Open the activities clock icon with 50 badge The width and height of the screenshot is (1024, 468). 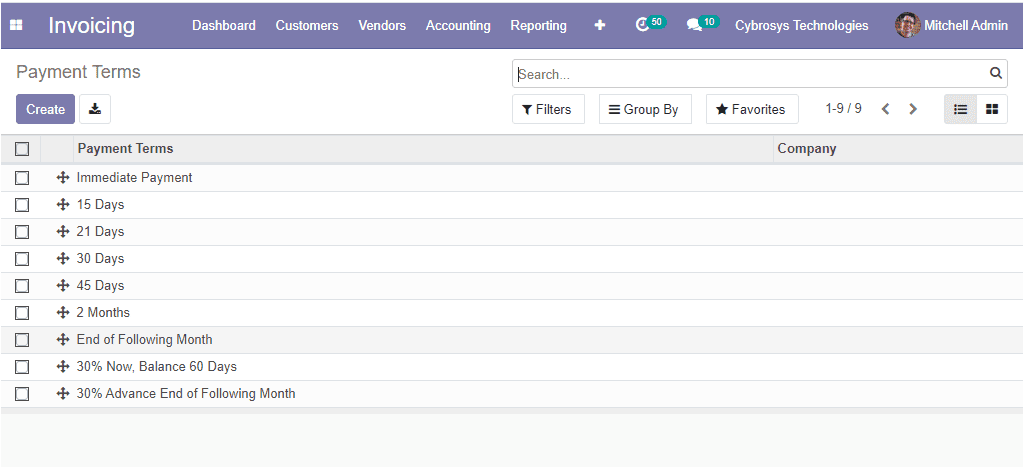650,23
